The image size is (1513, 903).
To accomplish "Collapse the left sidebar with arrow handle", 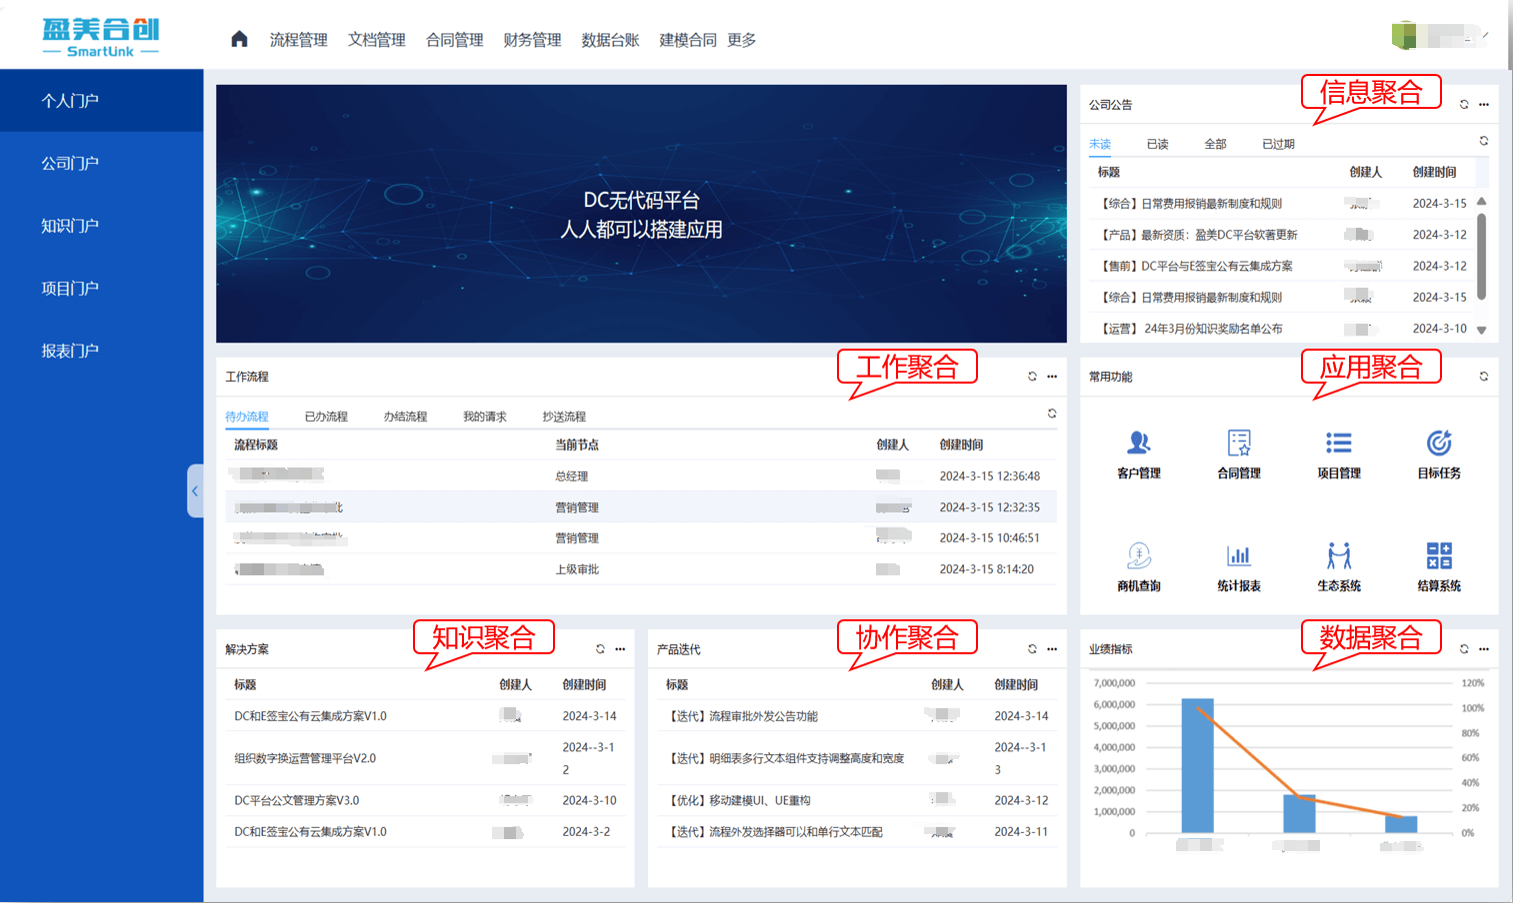I will (x=195, y=491).
